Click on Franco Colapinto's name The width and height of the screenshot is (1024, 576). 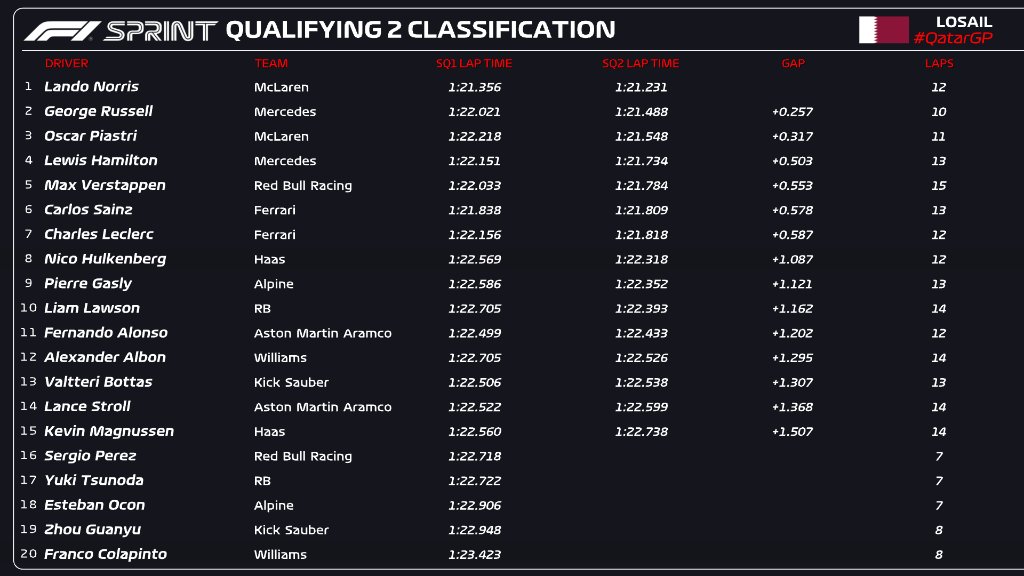pos(105,554)
